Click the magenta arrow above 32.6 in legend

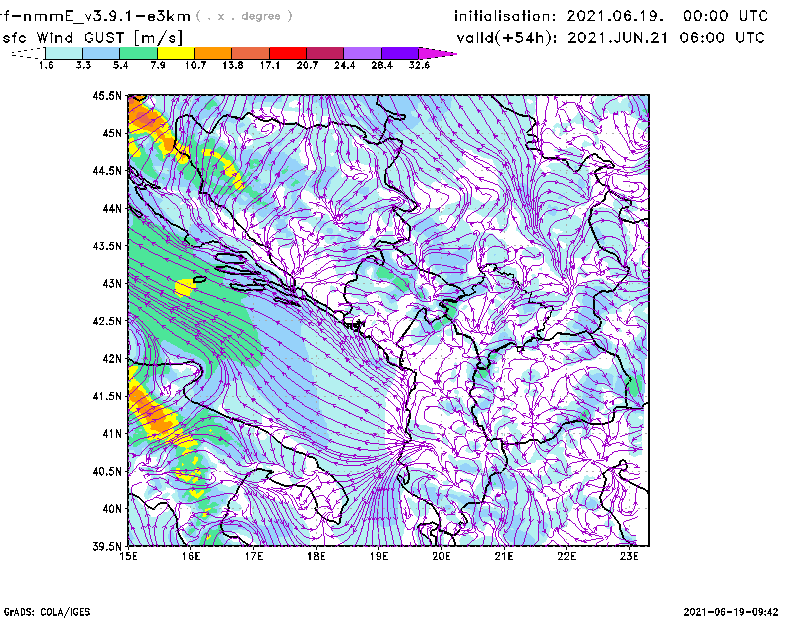[x=437, y=53]
